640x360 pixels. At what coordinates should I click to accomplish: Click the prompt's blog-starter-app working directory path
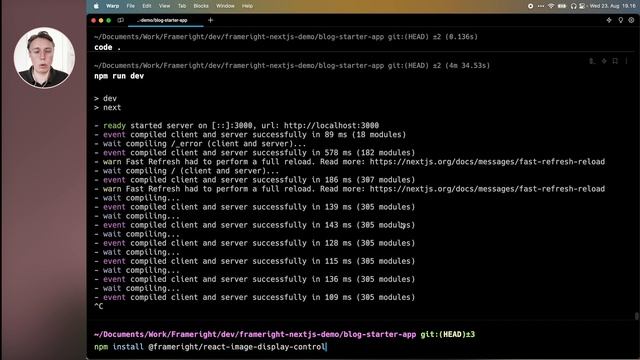255,334
